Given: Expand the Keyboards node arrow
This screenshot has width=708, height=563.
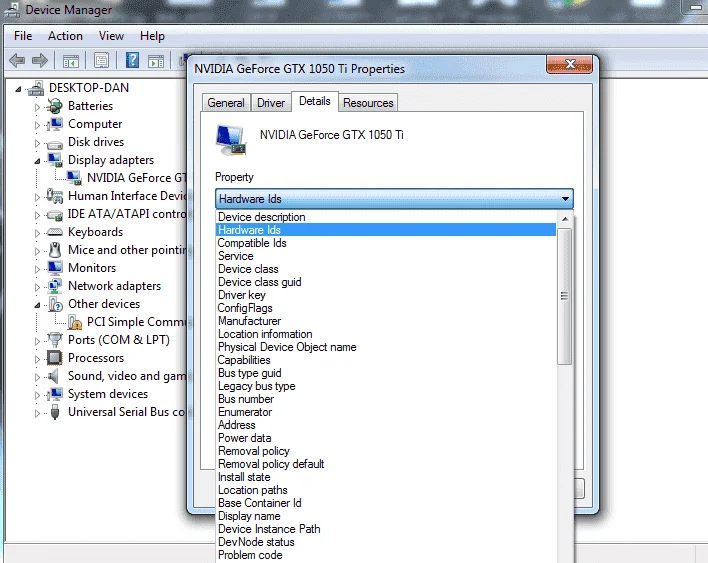Looking at the screenshot, I should 37,233.
